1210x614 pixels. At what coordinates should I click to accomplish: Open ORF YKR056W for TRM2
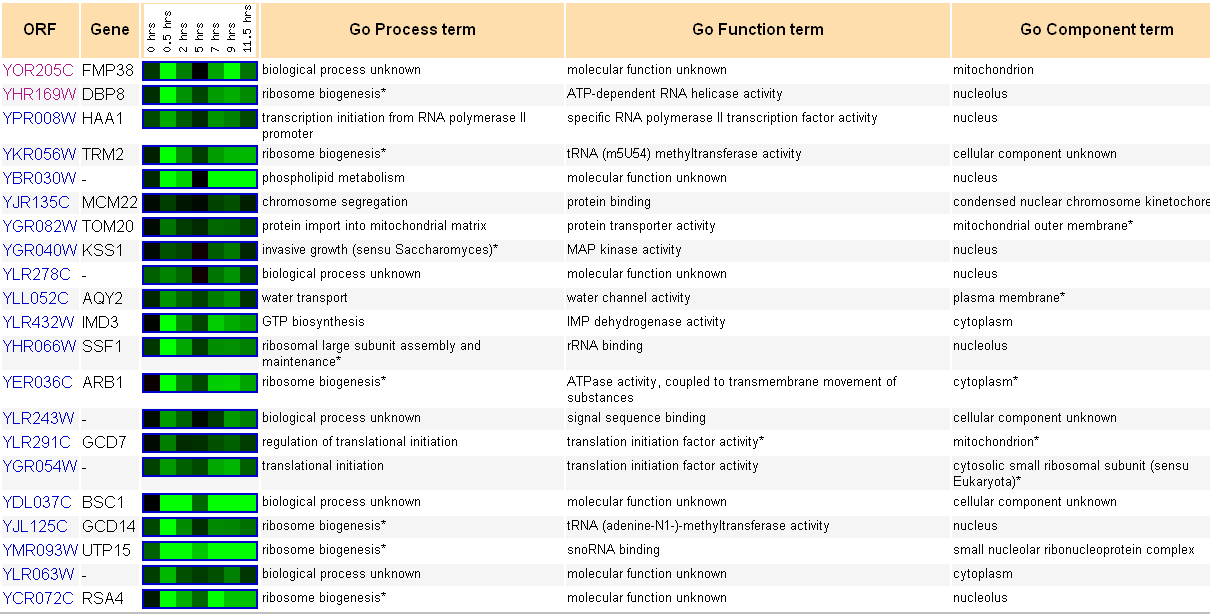click(39, 154)
